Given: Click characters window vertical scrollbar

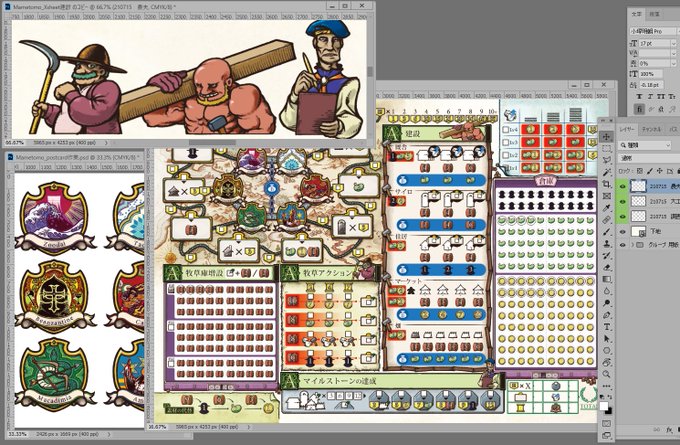Looking at the screenshot, I should pyautogui.click(x=370, y=72).
